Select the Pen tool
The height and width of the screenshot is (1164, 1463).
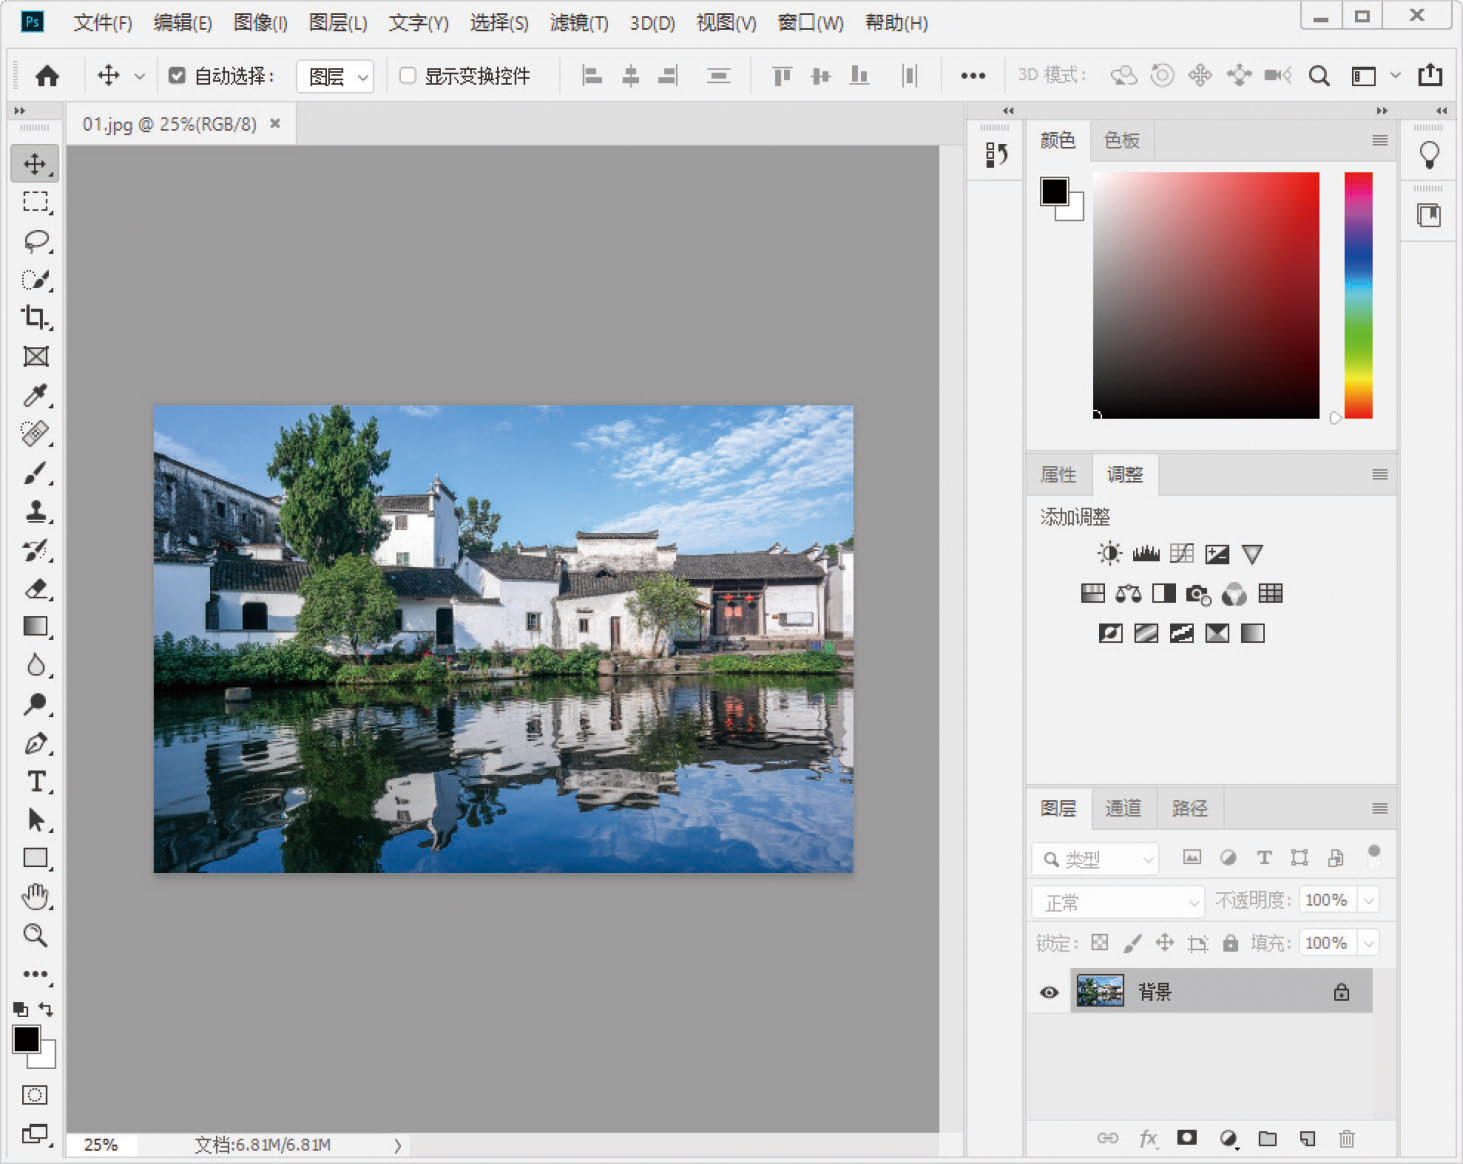point(35,743)
